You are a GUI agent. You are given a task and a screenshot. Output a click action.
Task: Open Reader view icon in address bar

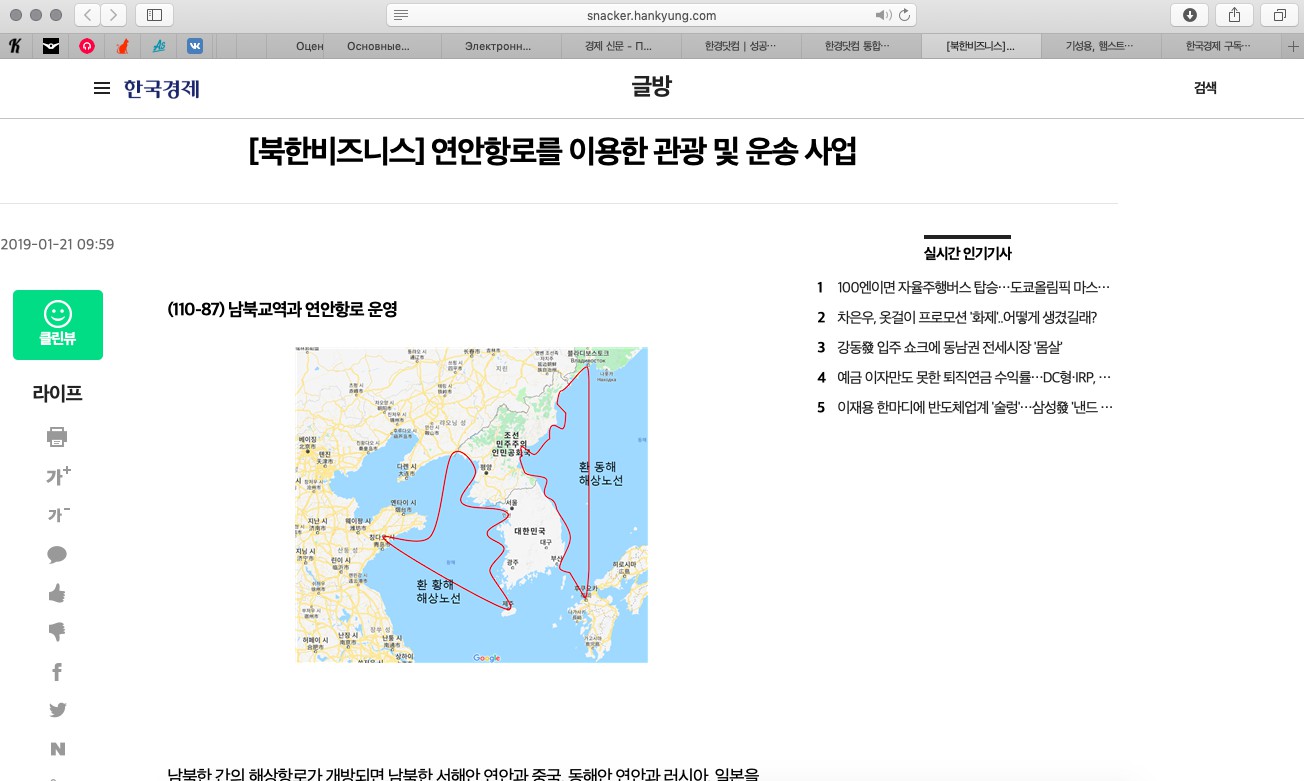tap(401, 15)
